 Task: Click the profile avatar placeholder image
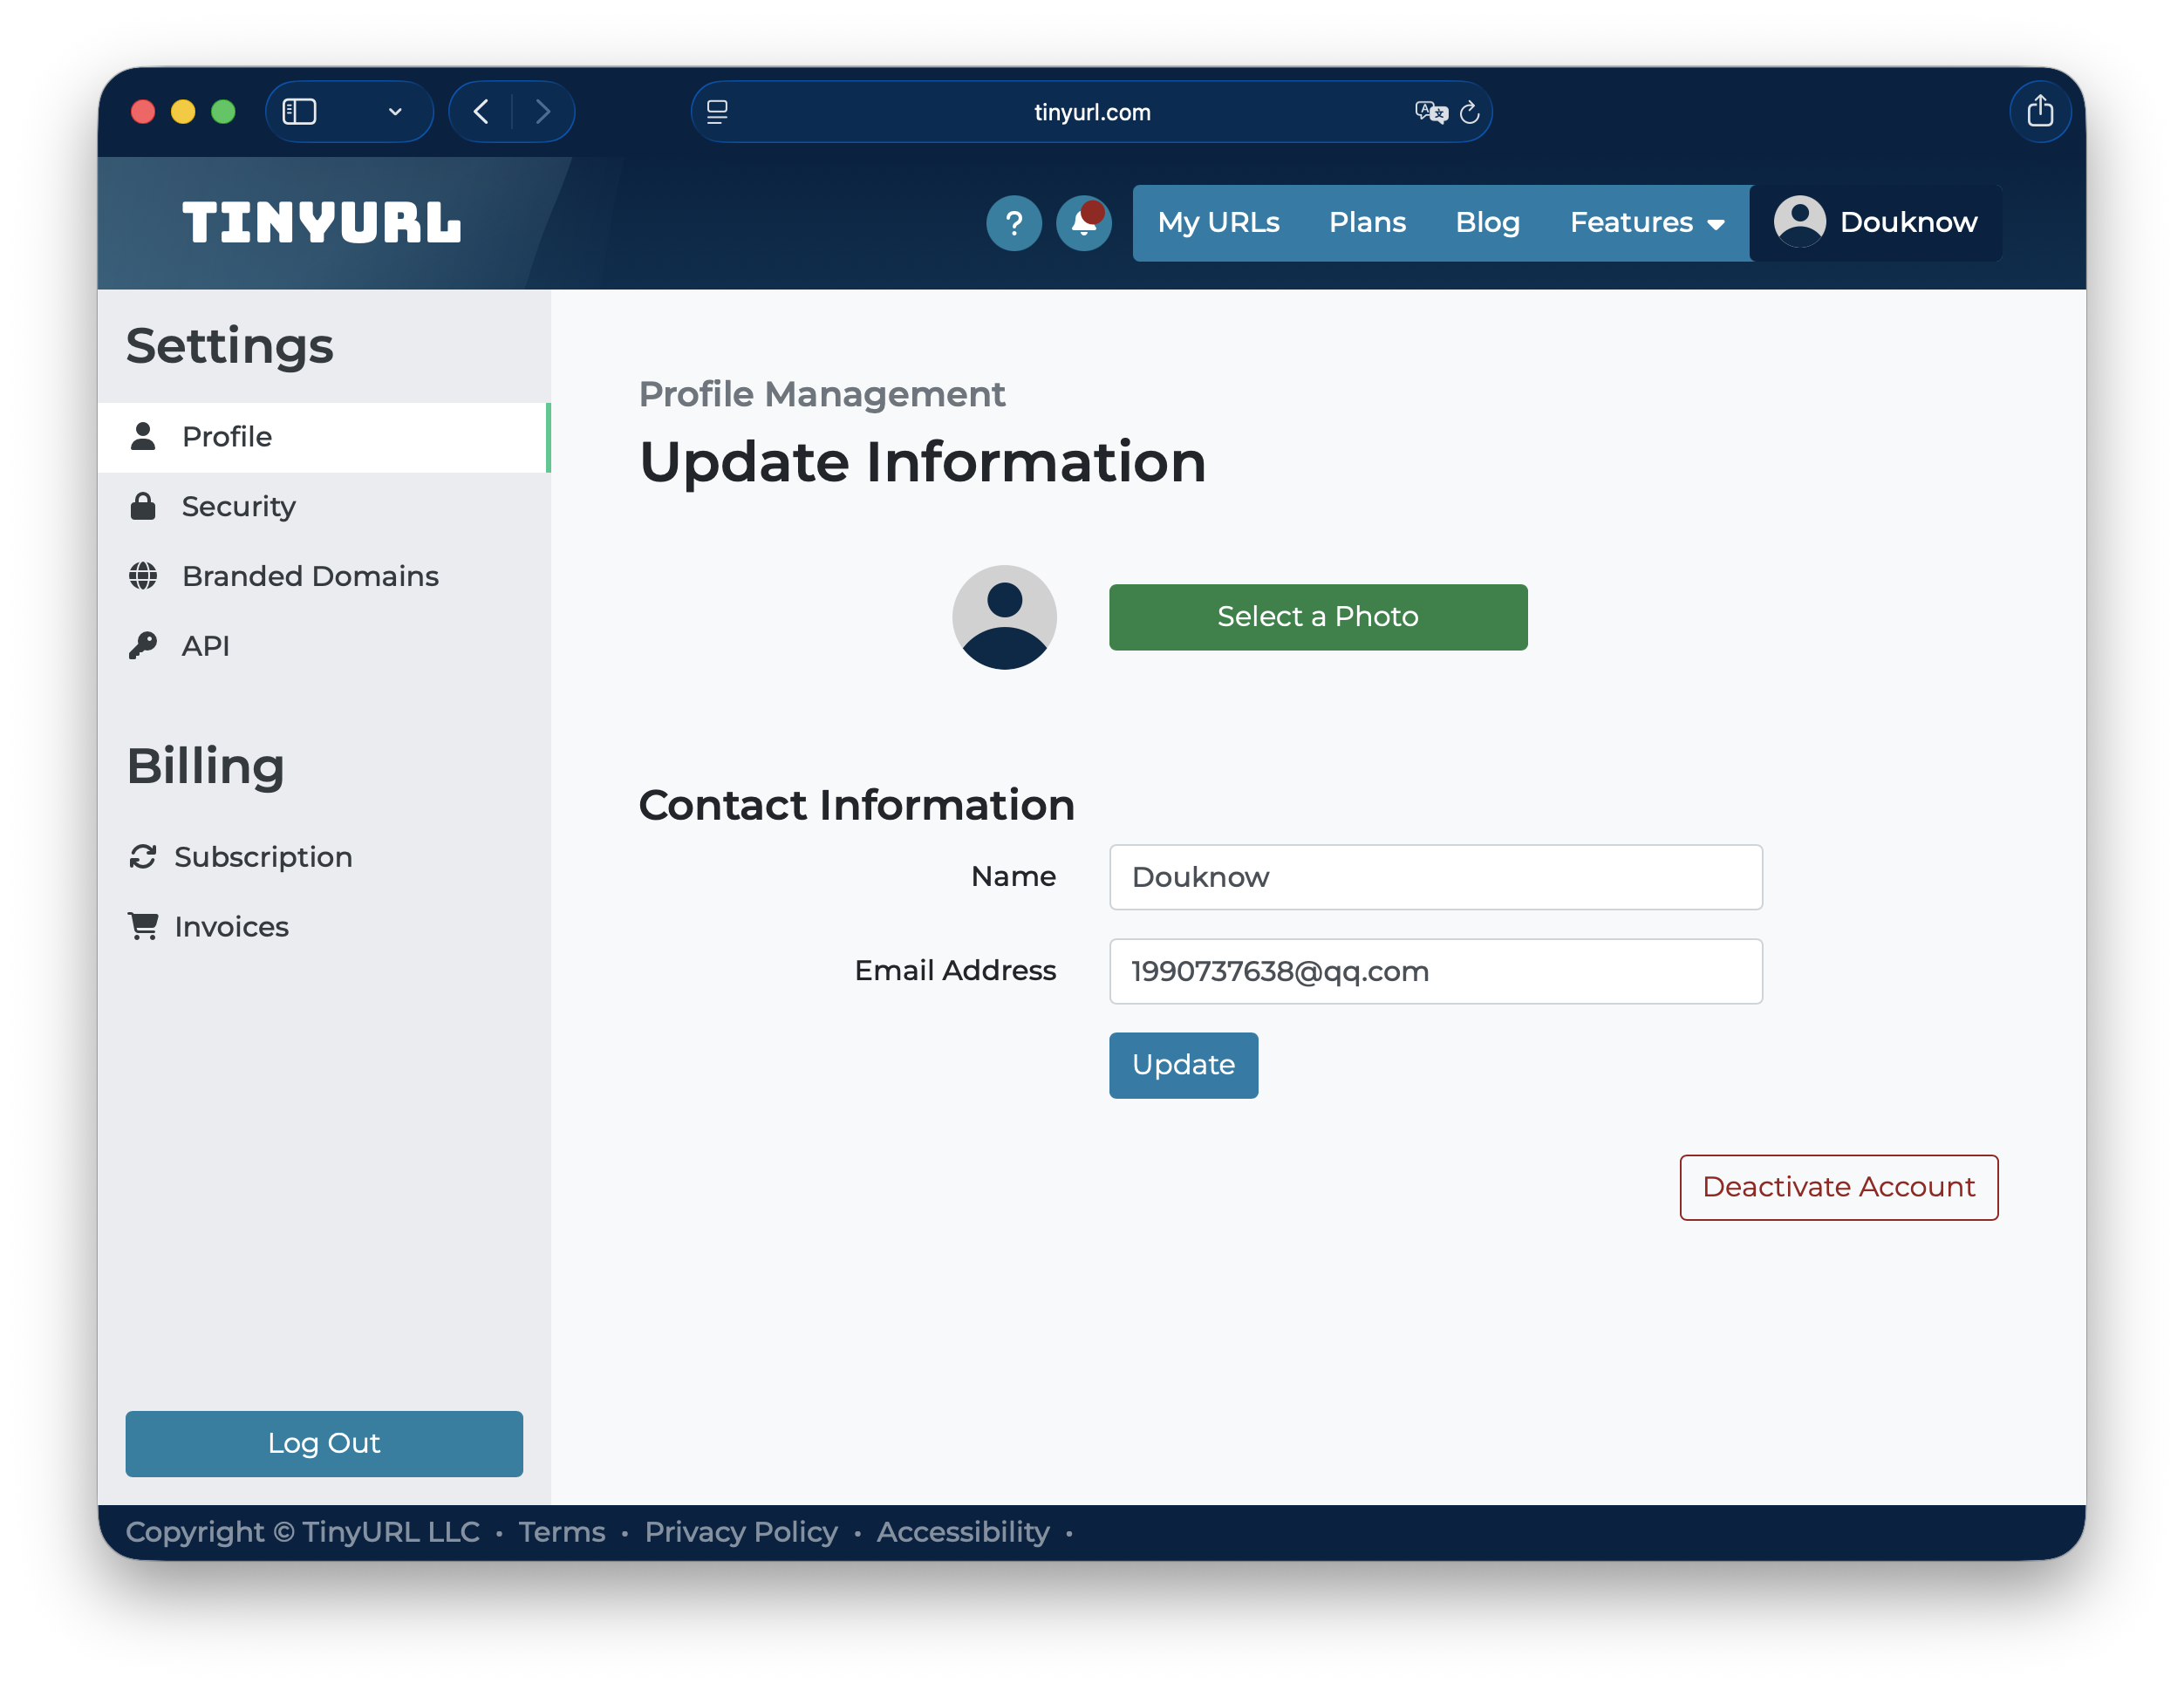(x=1004, y=617)
